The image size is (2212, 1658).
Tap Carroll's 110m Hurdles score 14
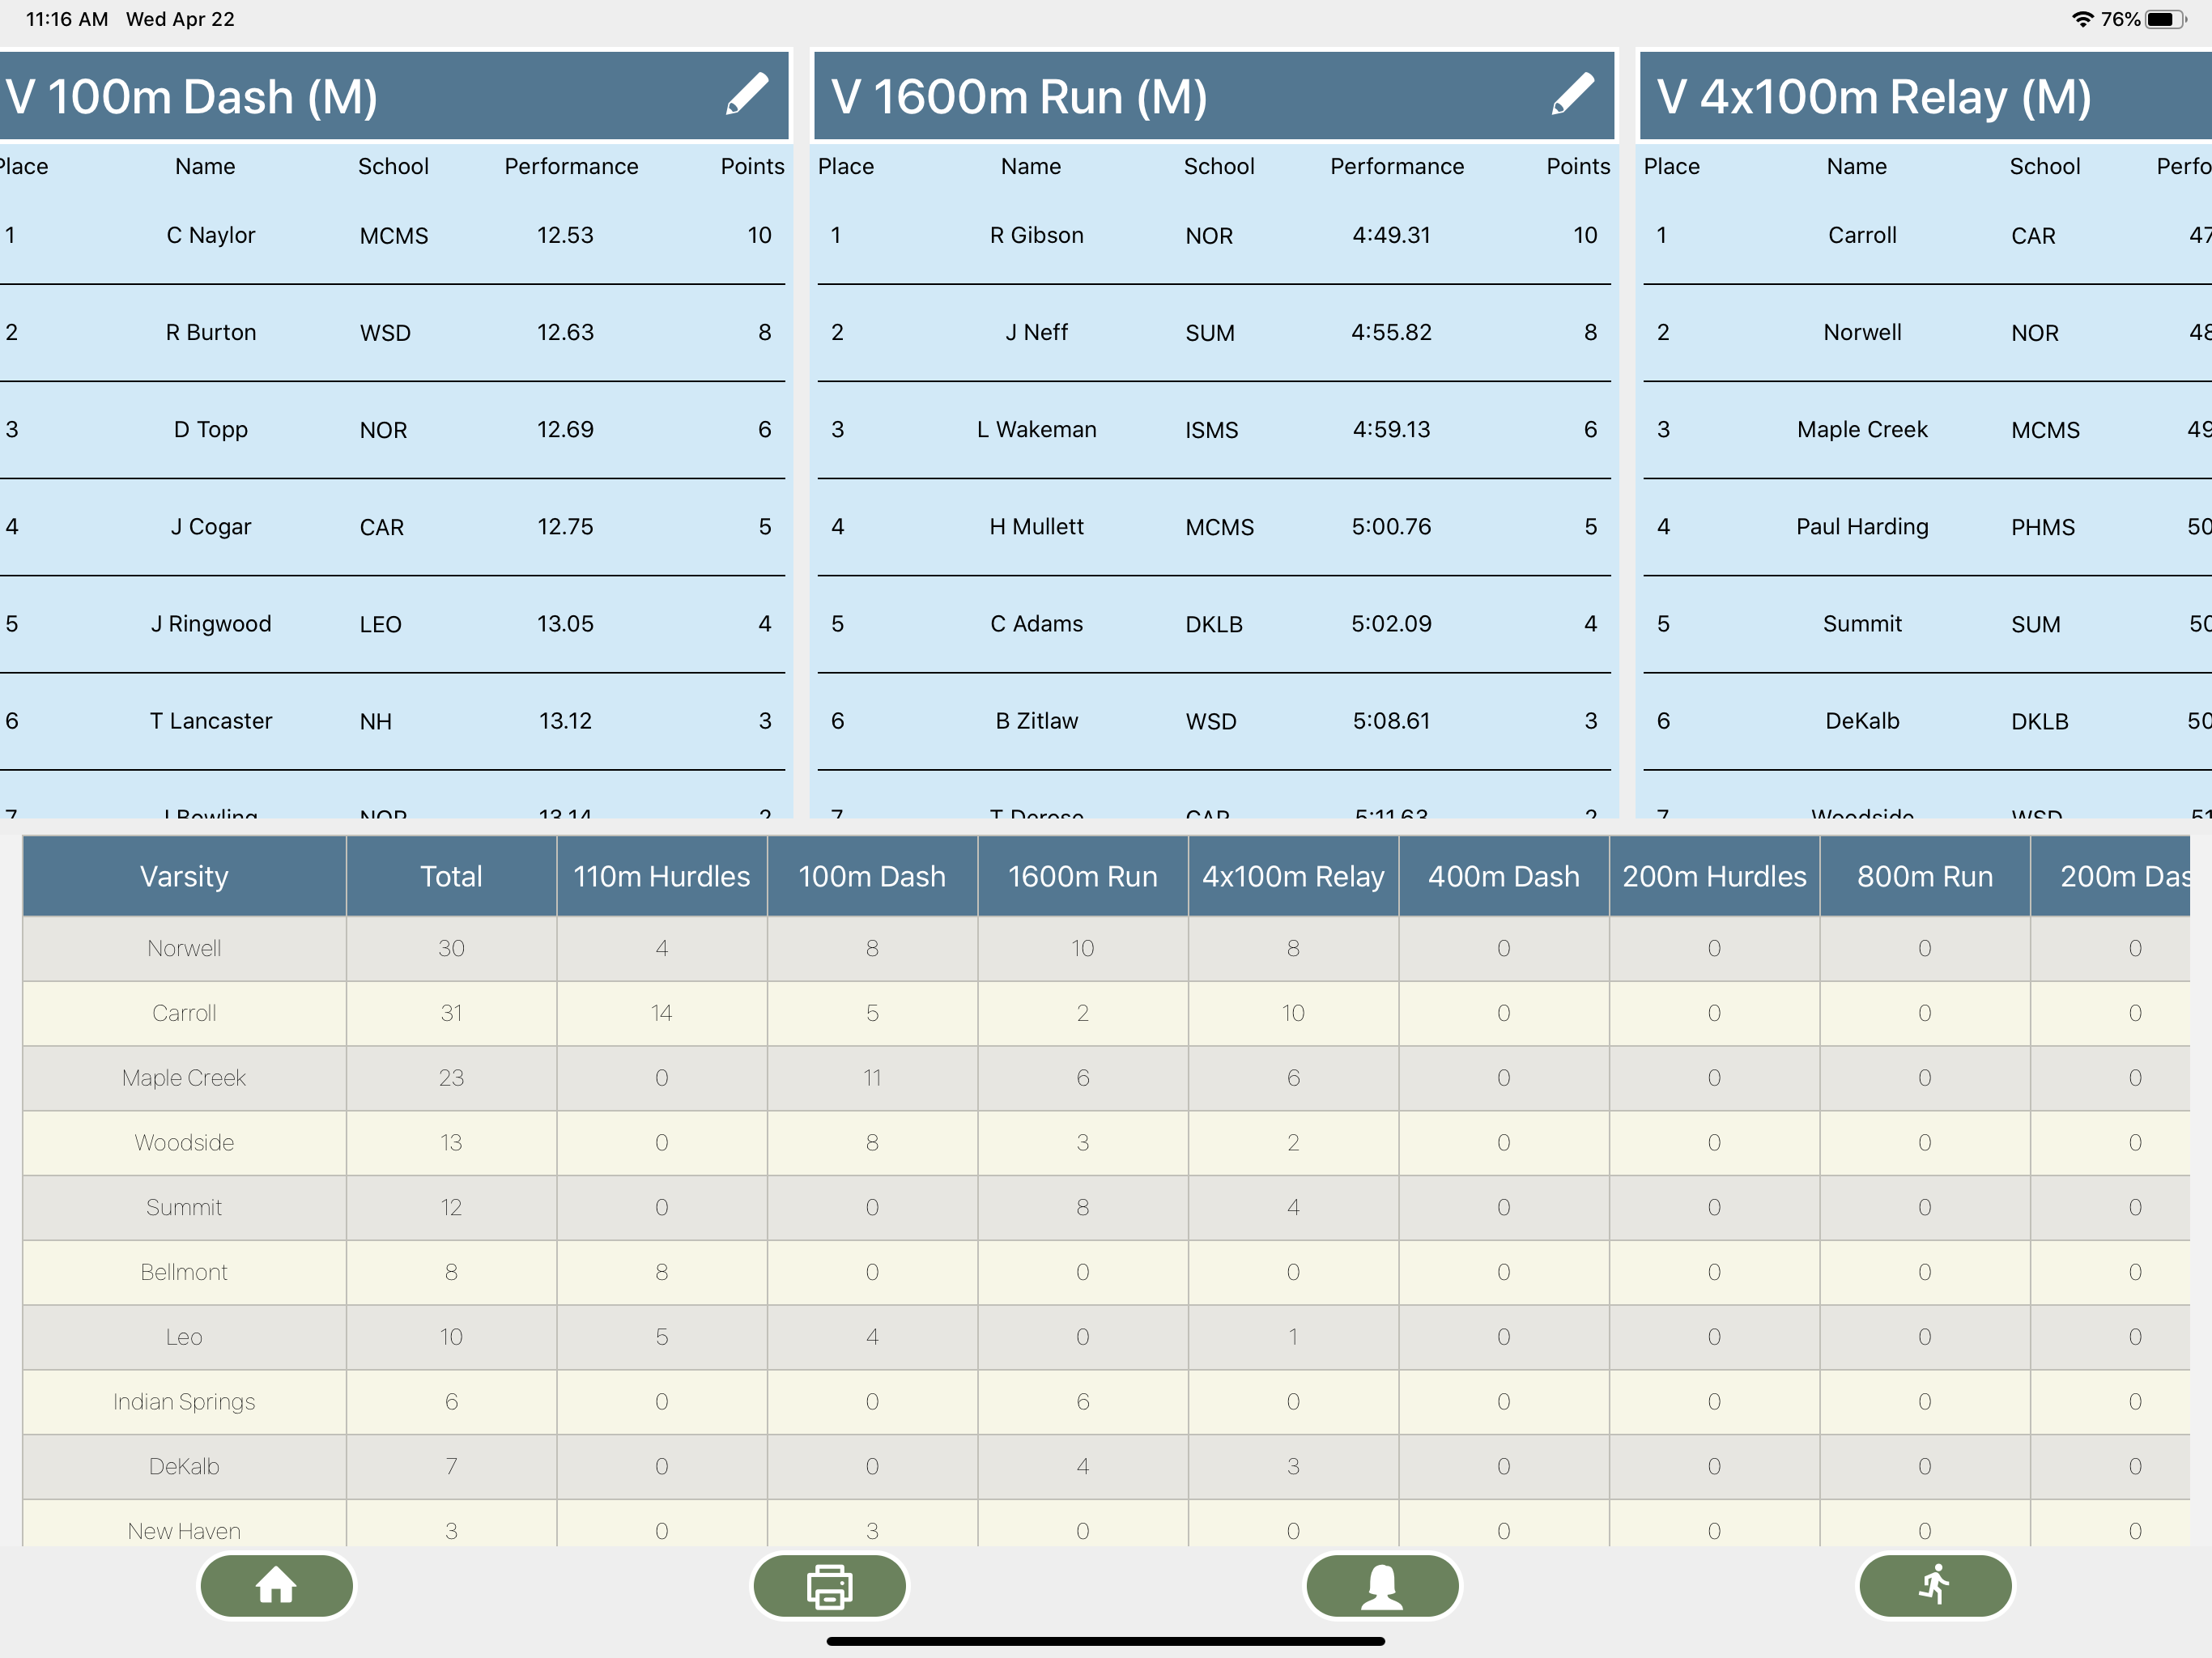[x=662, y=1013]
